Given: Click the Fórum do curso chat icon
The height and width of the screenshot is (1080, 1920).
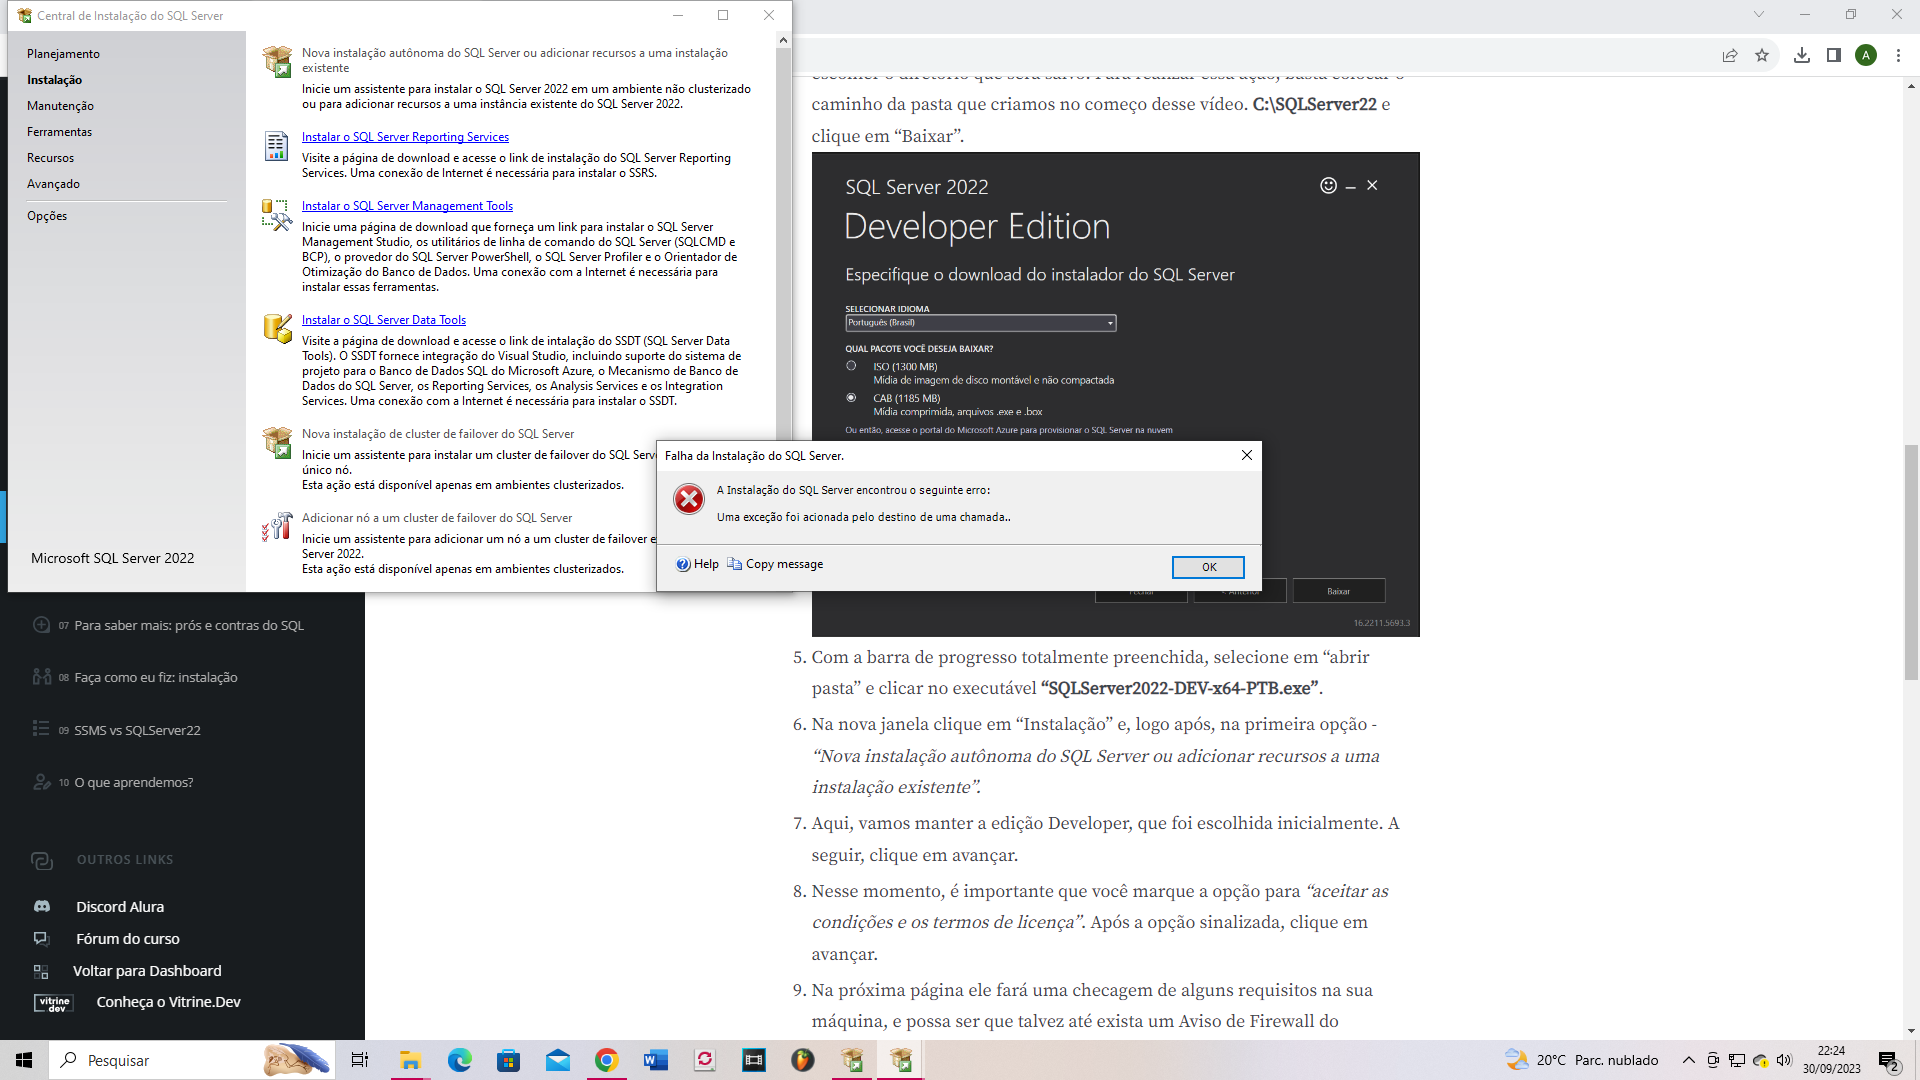Looking at the screenshot, I should 41,939.
